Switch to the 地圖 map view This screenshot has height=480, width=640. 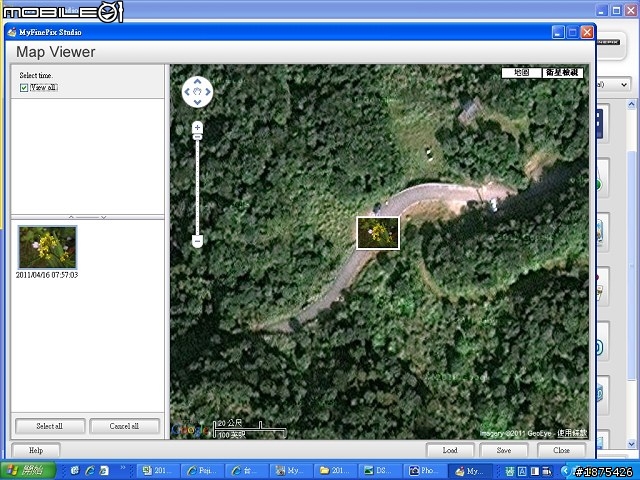[x=522, y=73]
